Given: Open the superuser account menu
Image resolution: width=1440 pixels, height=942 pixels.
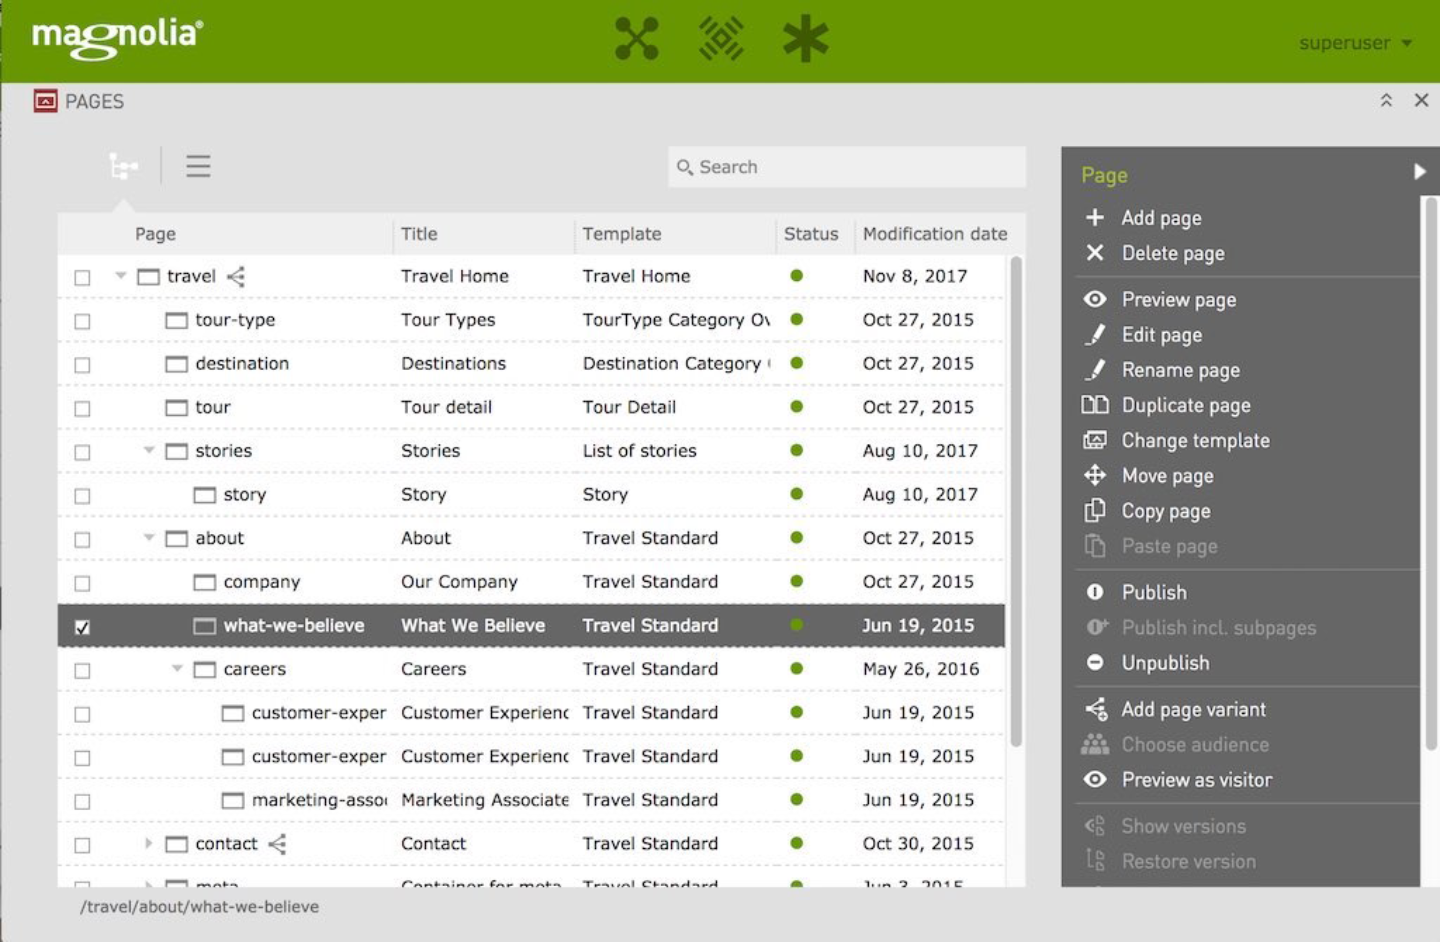Looking at the screenshot, I should click(1355, 43).
